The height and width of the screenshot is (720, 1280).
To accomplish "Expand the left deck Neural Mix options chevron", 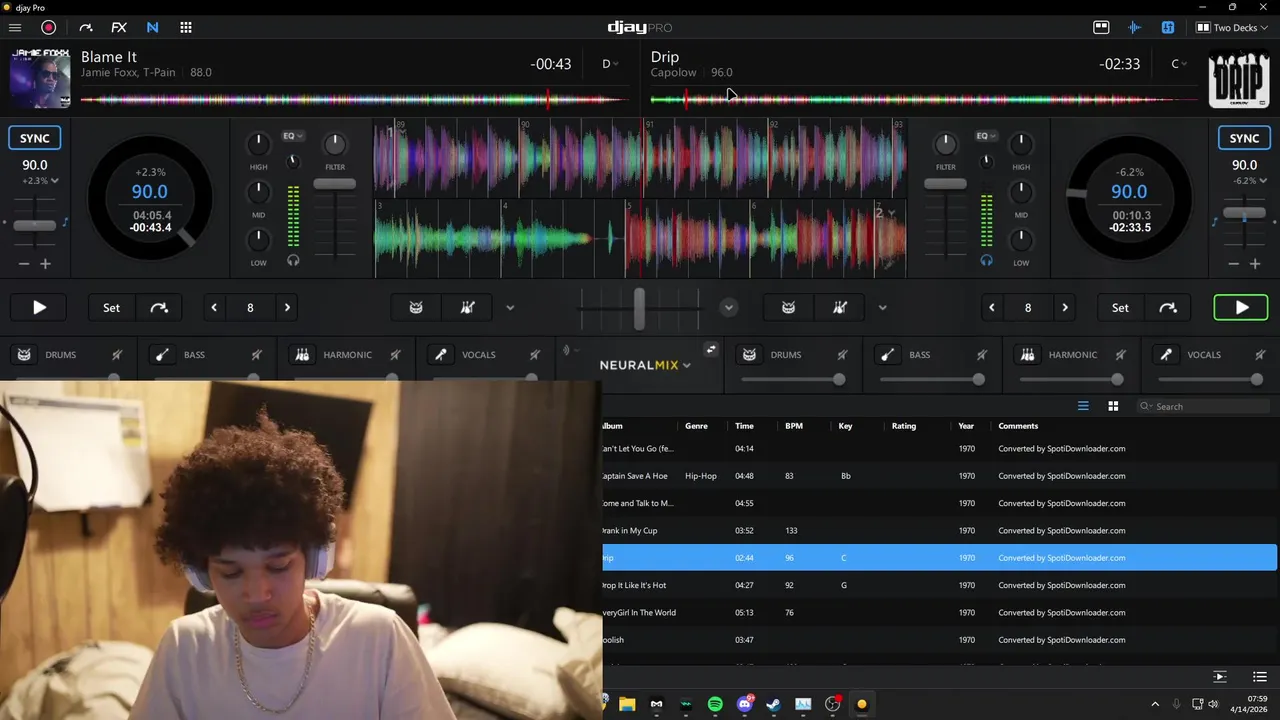I will pos(510,308).
